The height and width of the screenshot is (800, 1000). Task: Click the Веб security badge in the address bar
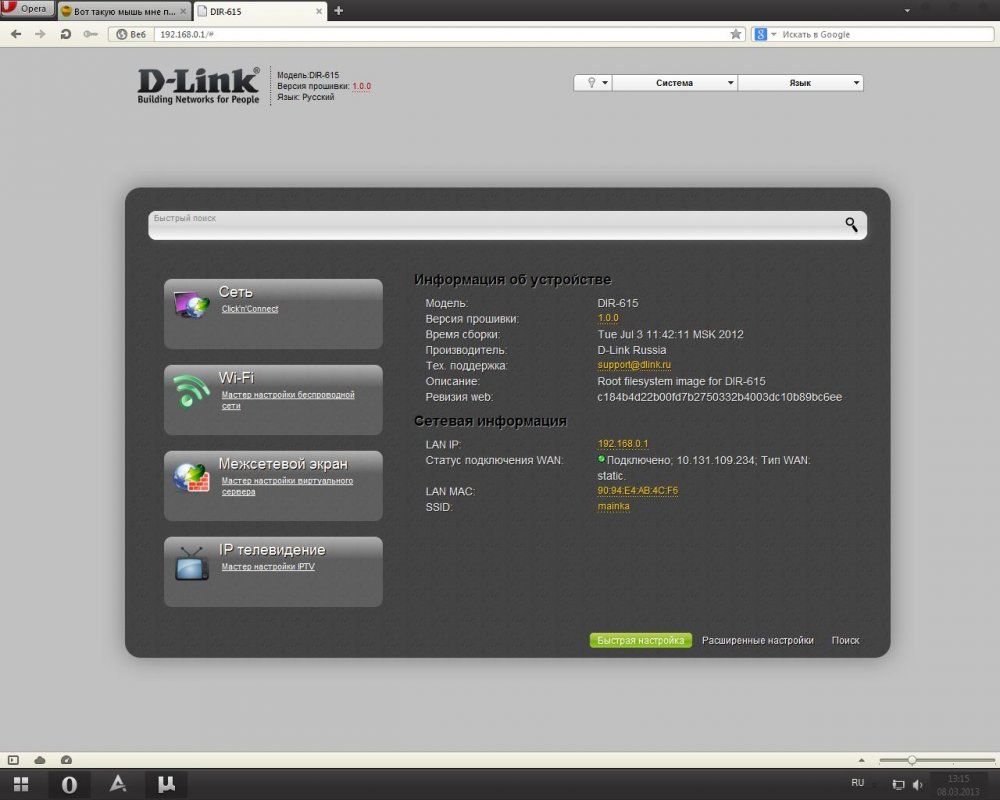(131, 34)
